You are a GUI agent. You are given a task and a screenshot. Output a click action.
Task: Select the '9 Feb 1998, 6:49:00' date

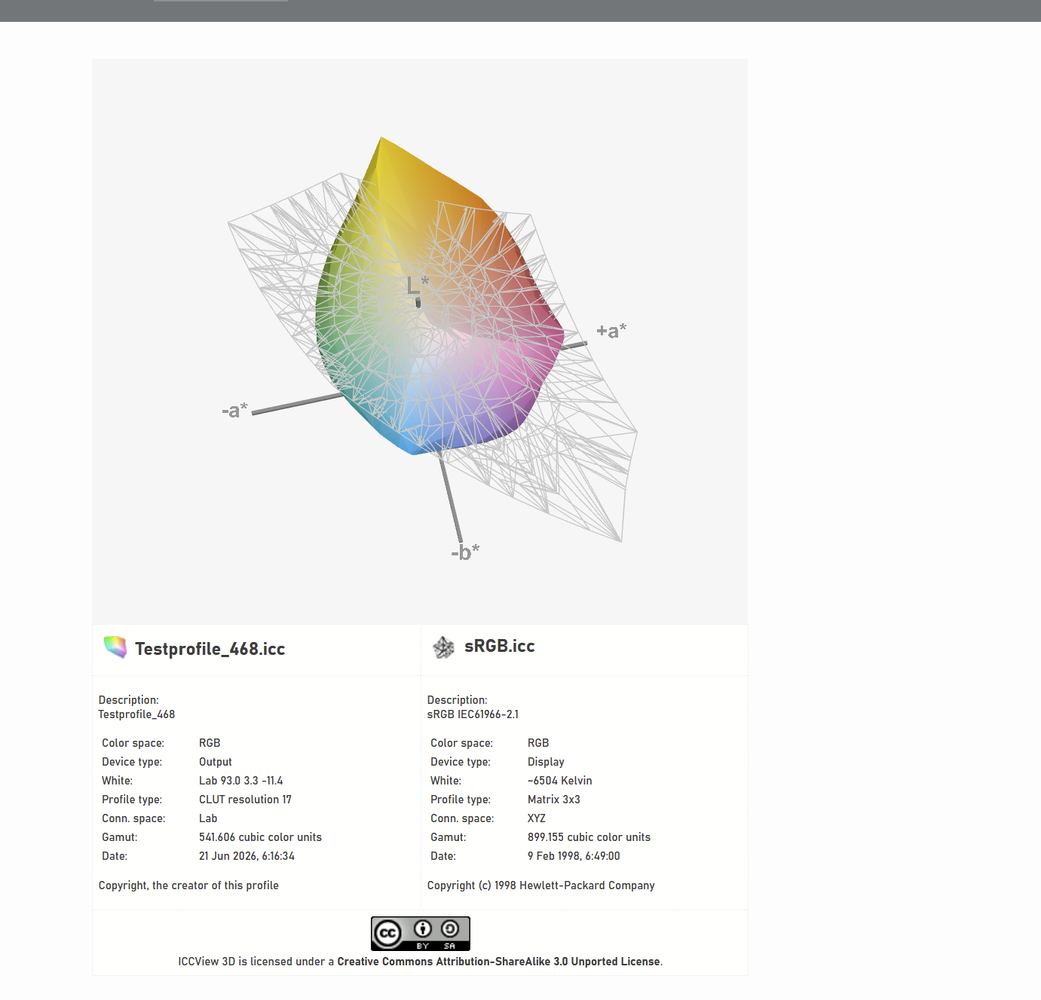(x=574, y=856)
